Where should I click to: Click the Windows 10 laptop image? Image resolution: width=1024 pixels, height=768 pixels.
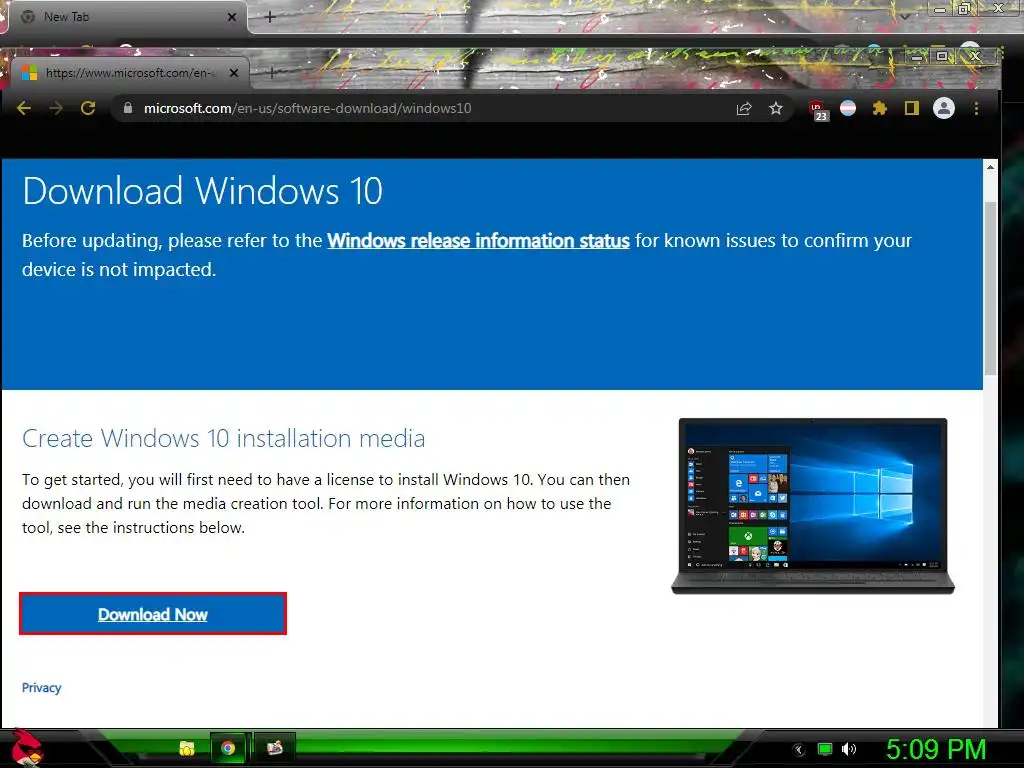(x=813, y=505)
